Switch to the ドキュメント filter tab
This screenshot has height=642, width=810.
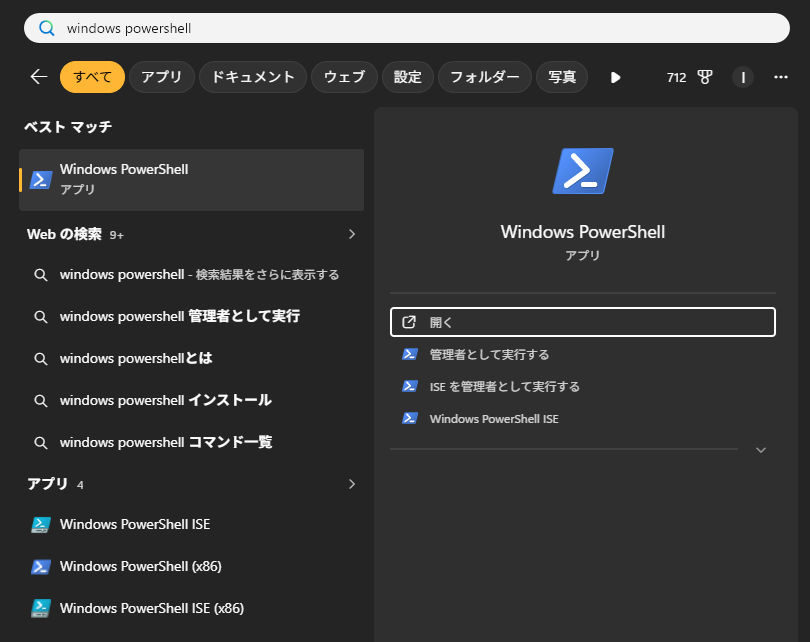tap(253, 77)
